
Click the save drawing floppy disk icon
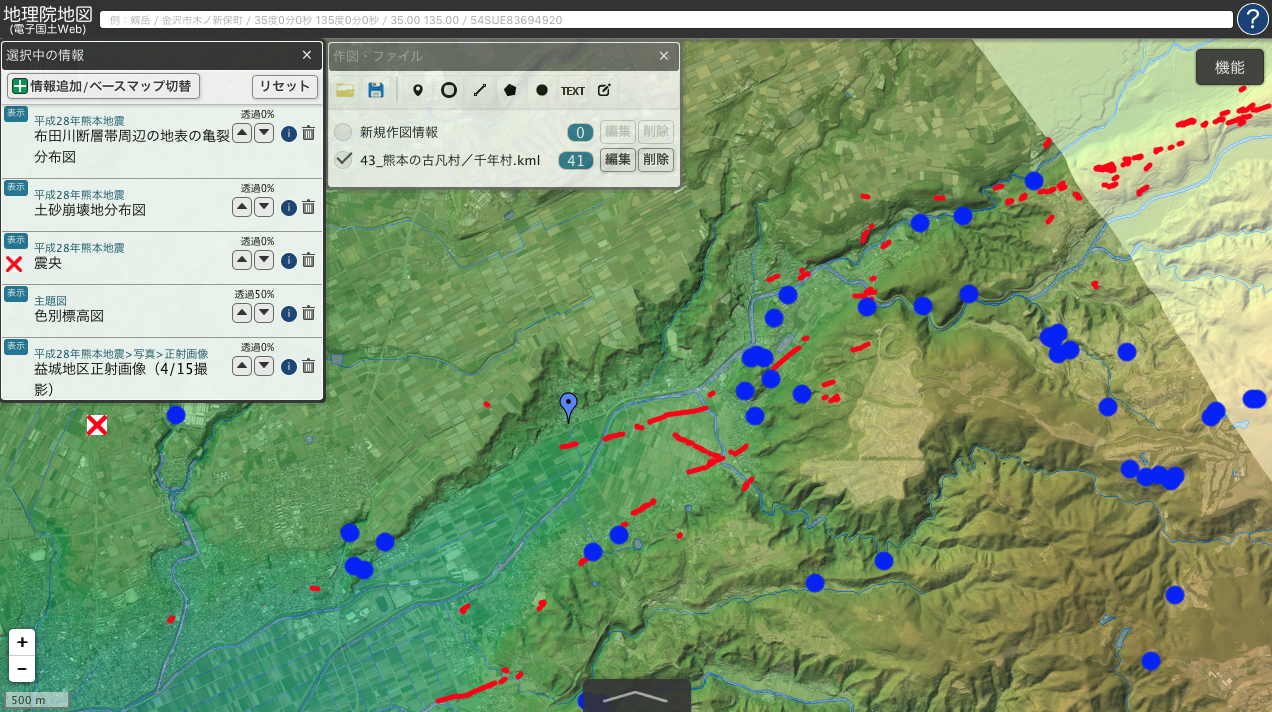pos(376,90)
